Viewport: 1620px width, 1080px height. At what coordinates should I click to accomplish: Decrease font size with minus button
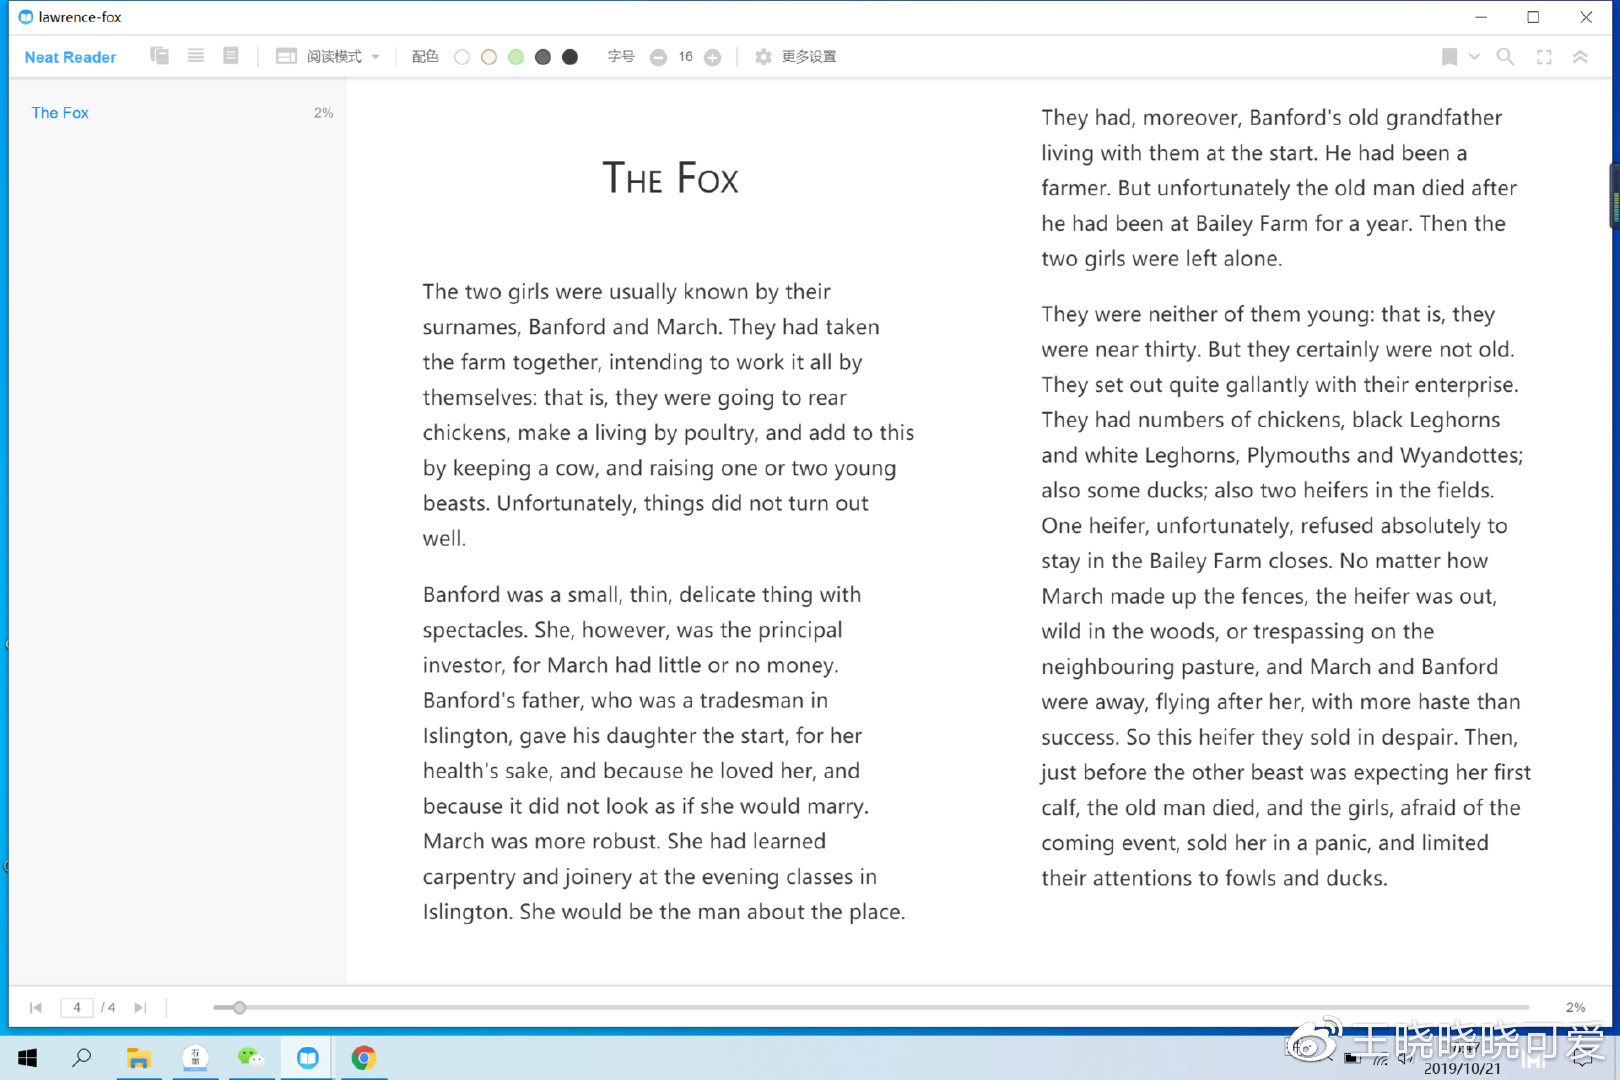658,57
